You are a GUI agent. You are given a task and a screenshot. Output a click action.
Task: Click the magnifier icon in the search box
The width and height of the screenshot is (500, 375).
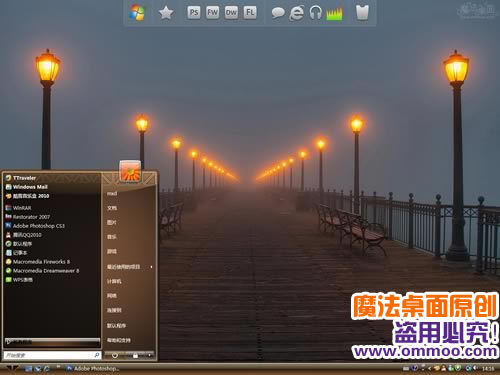pos(96,355)
